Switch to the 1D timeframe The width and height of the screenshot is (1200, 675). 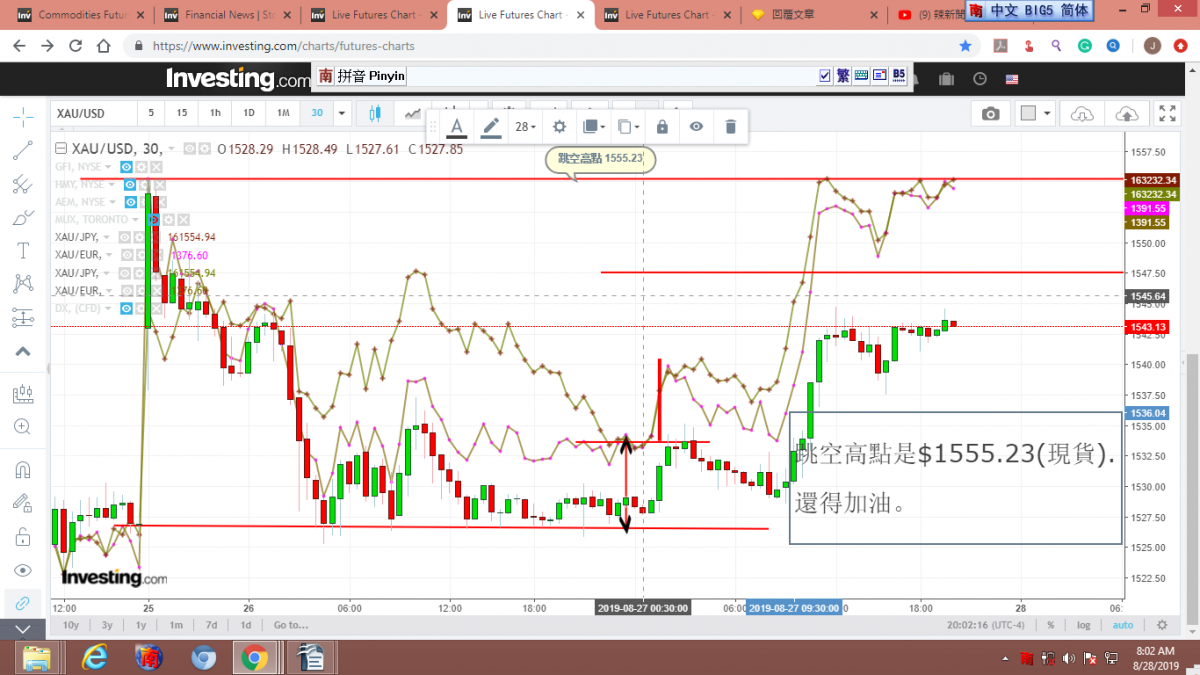[x=249, y=113]
